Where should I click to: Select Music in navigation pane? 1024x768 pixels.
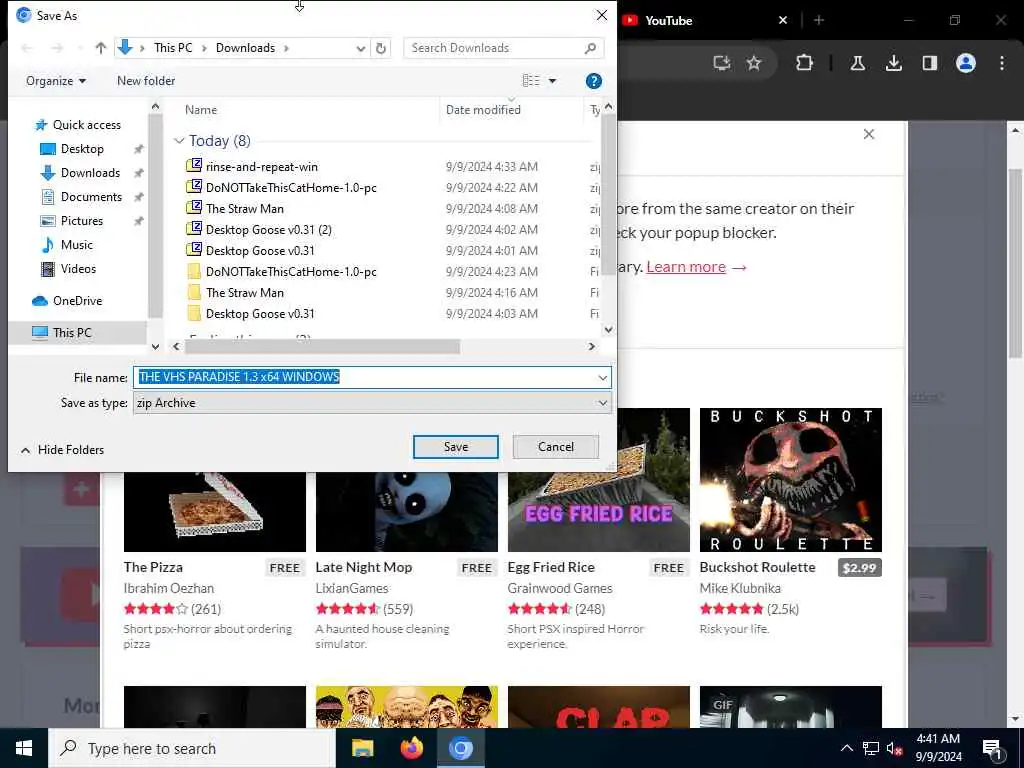click(x=76, y=245)
